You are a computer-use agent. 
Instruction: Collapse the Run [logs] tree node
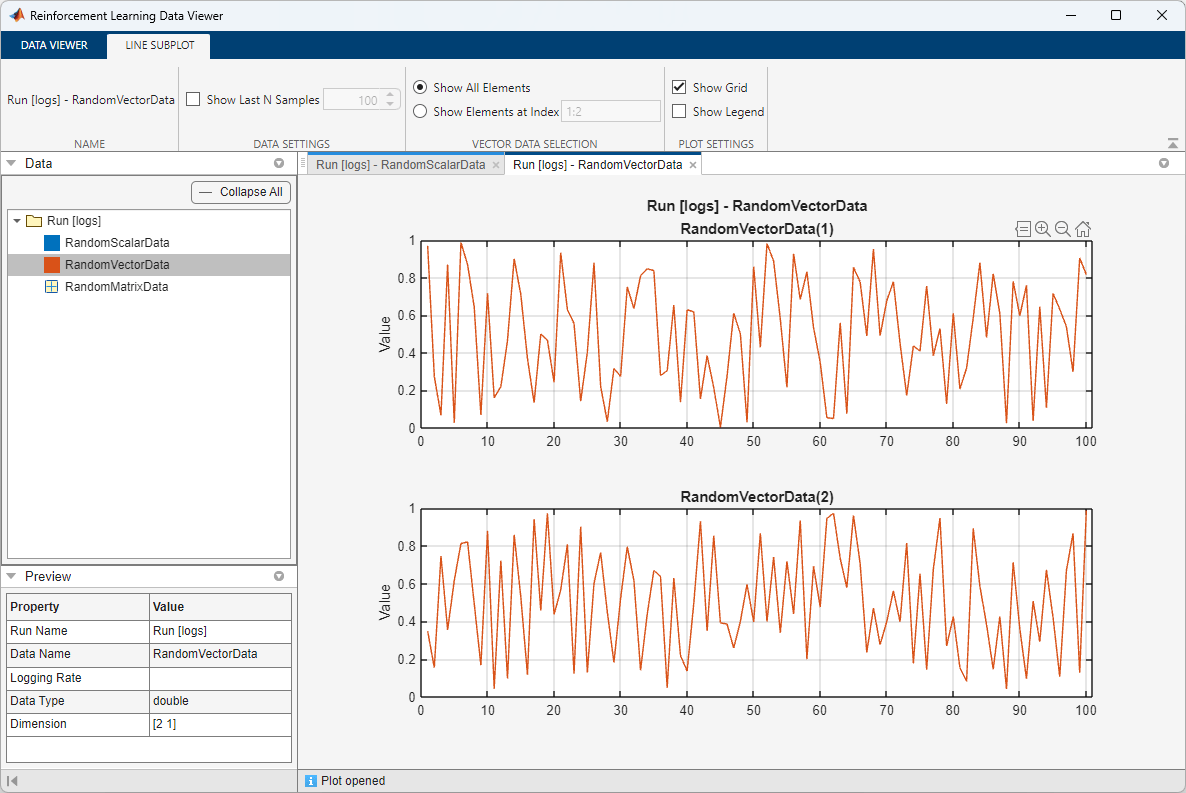click(x=17, y=221)
